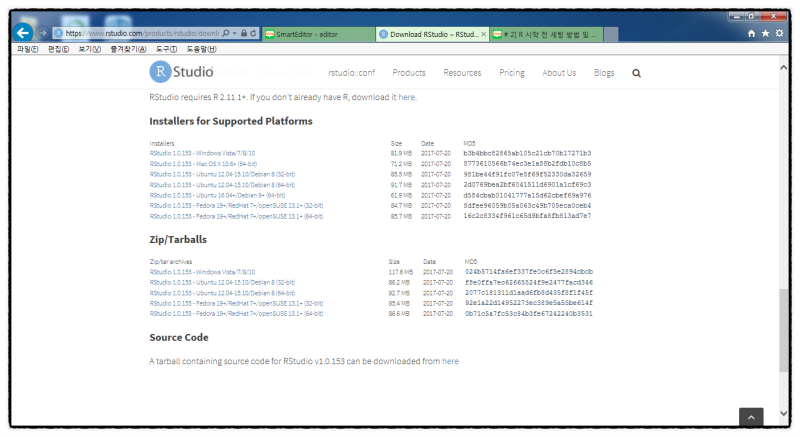Click the source code 'here' link
This screenshot has width=800, height=437.
[x=450, y=361]
